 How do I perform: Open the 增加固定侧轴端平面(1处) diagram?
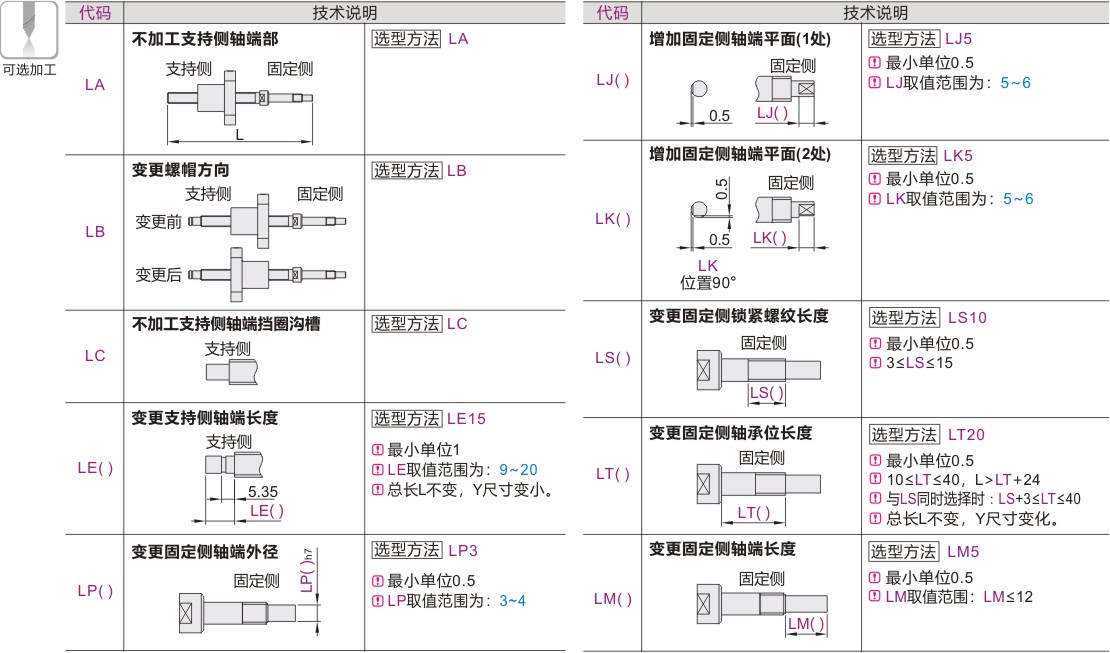[752, 101]
